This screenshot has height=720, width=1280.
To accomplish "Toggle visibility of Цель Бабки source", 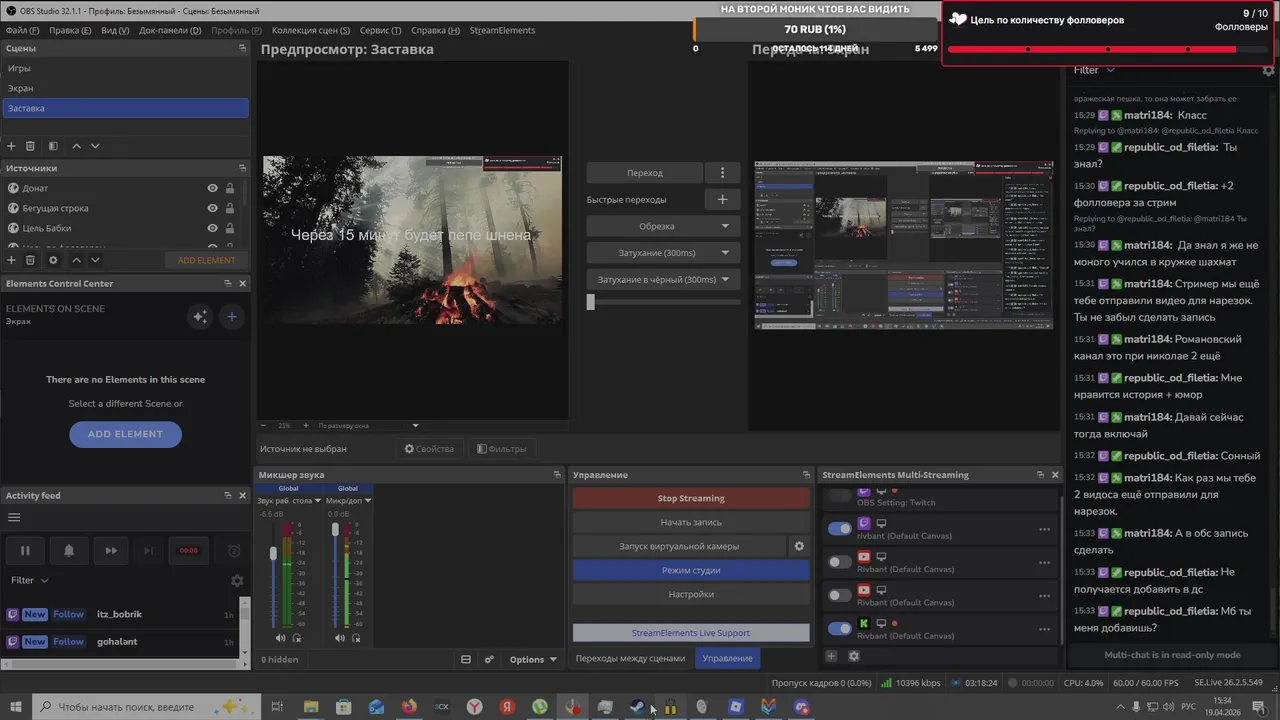I will click(212, 228).
